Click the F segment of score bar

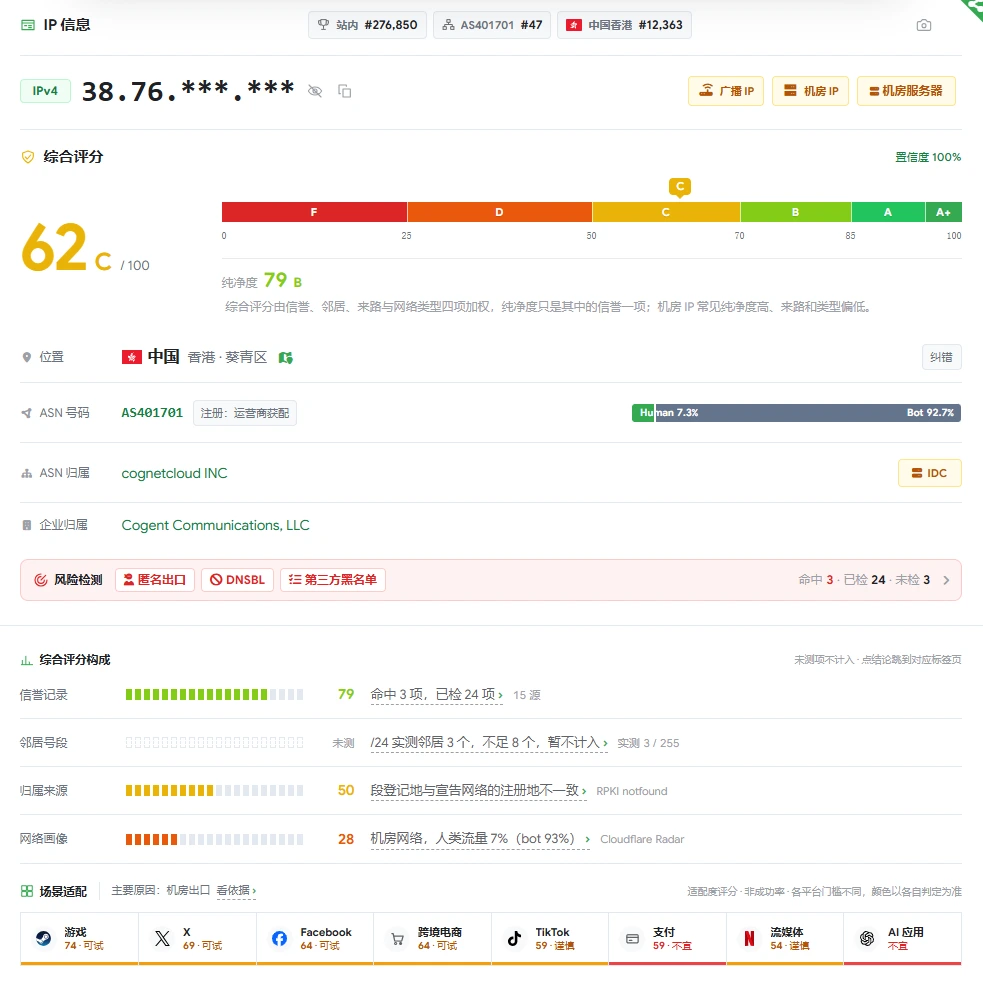pos(314,212)
